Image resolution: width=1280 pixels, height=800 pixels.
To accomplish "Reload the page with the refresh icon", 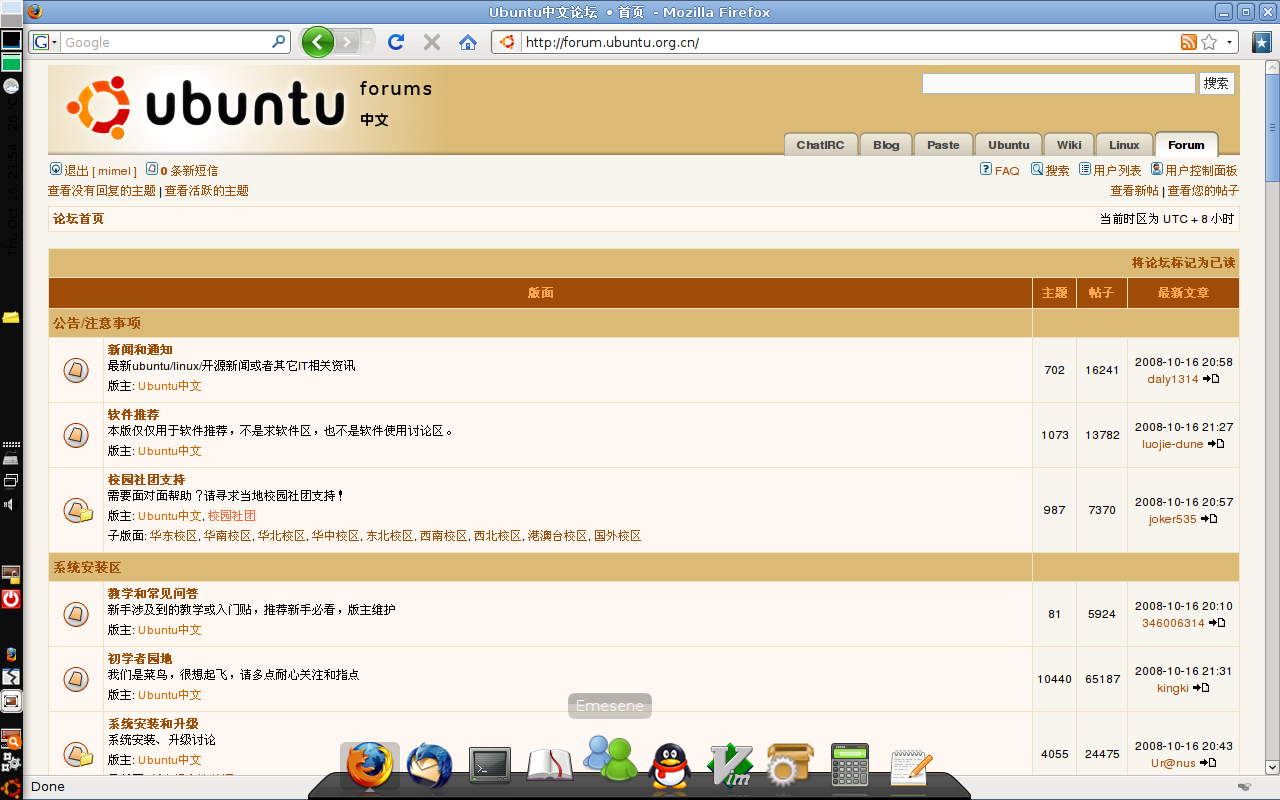I will (396, 42).
